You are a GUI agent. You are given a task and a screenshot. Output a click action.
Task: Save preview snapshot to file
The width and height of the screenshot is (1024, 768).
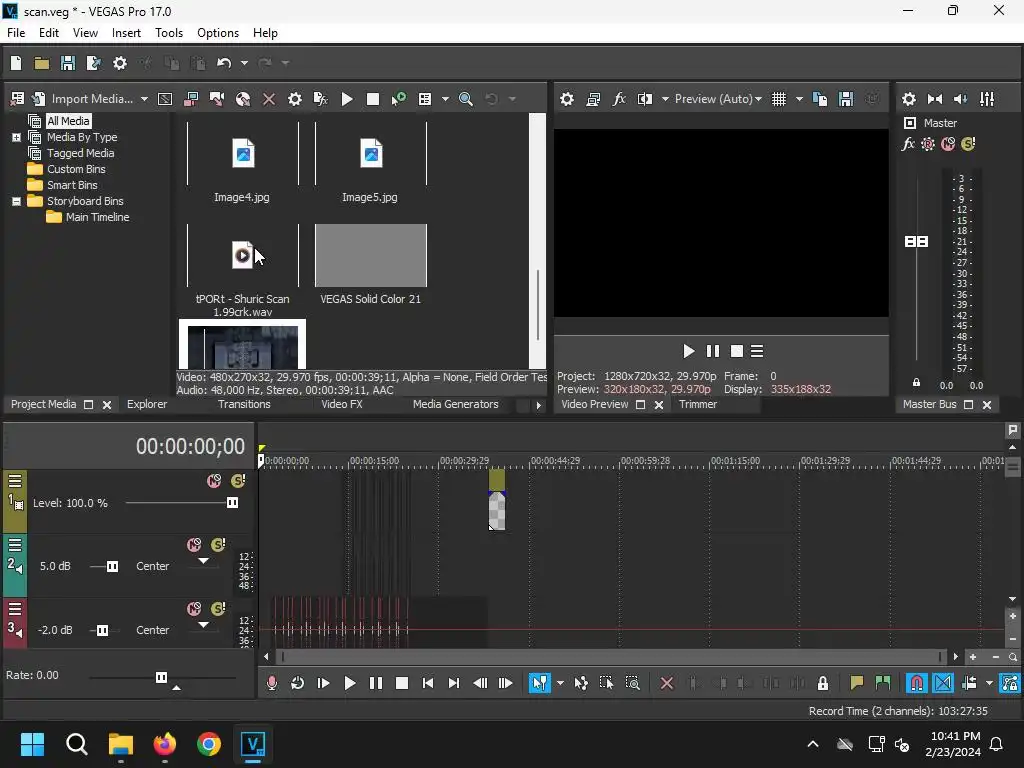(846, 99)
